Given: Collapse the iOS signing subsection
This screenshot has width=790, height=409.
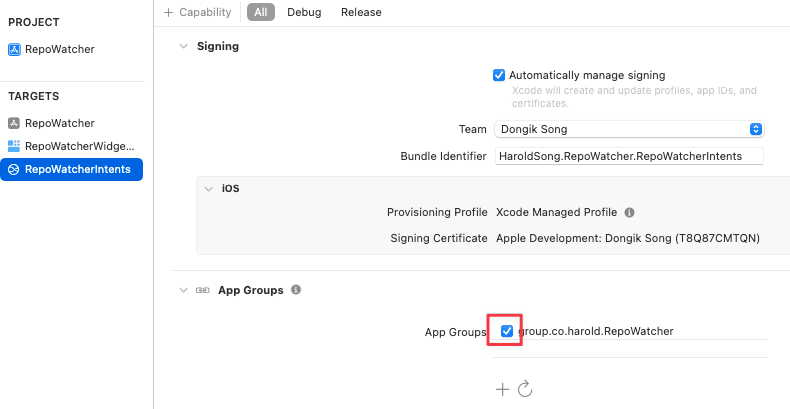Looking at the screenshot, I should [208, 189].
